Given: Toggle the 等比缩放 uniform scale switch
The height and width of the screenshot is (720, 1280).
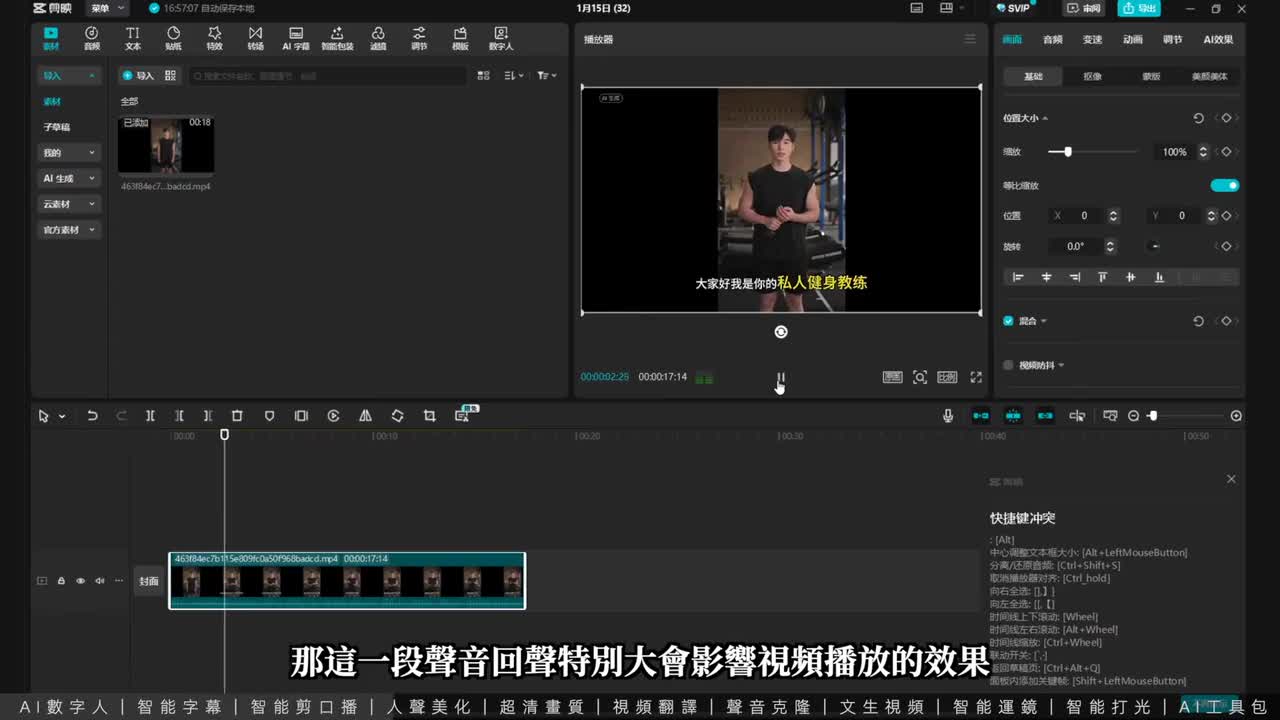Looking at the screenshot, I should point(1224,185).
